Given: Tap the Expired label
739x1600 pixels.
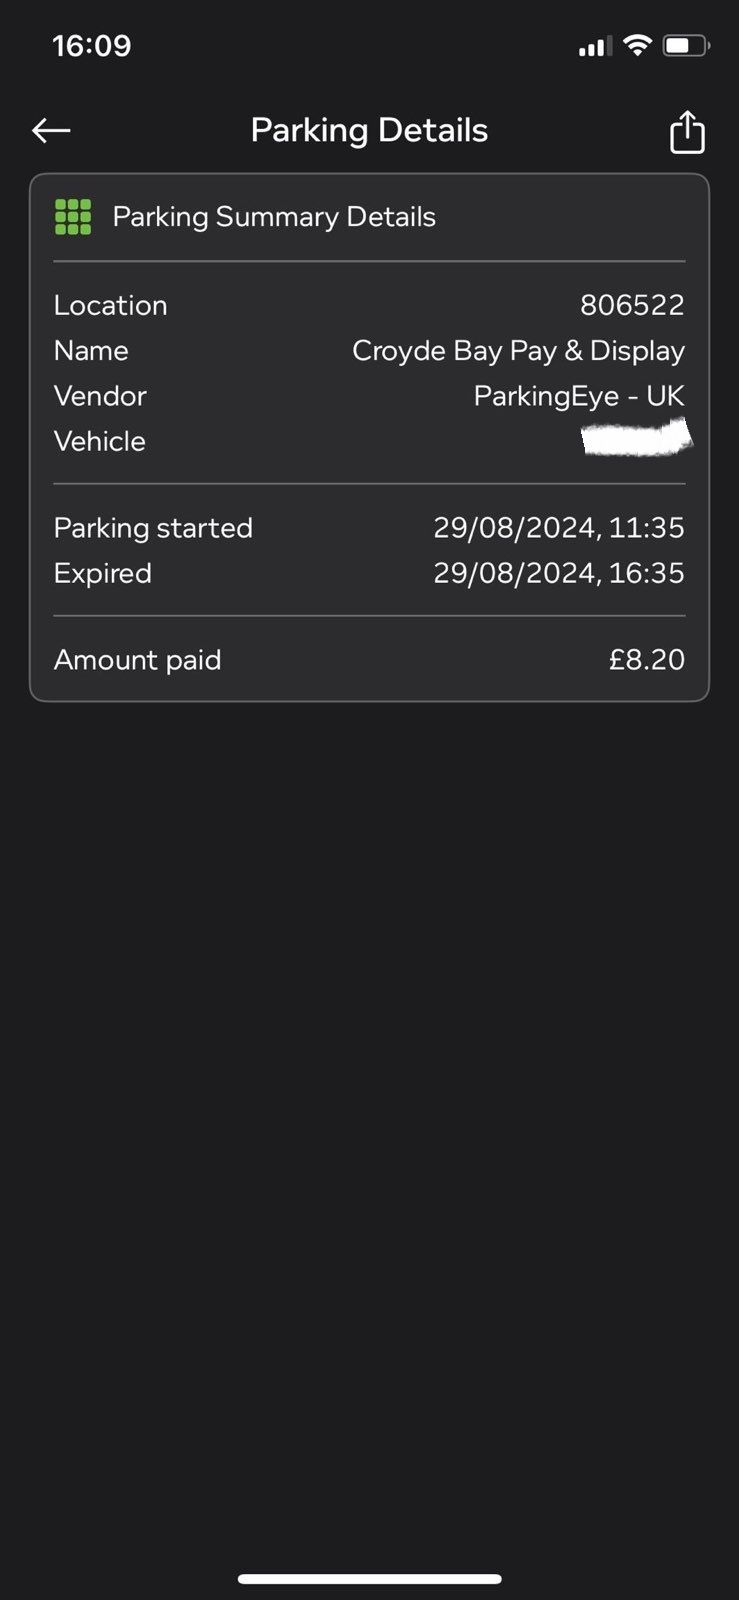Looking at the screenshot, I should 103,573.
